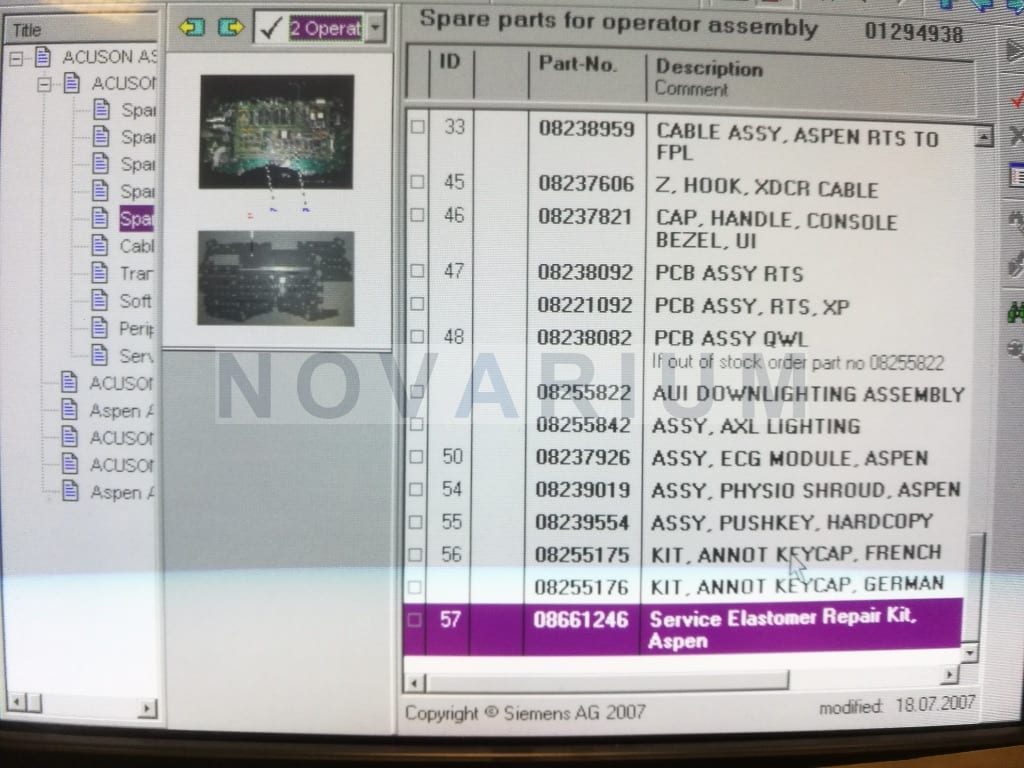Click PCB ASSY, RTS, XP description
The image size is (1024, 768).
pyautogui.click(x=752, y=306)
